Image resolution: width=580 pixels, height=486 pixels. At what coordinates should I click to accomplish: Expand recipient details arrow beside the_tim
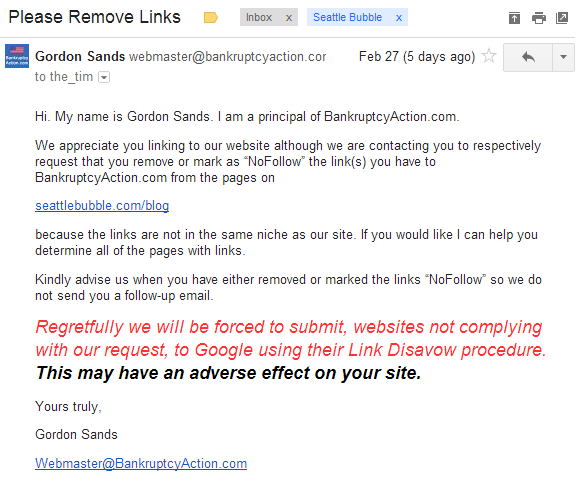point(104,77)
